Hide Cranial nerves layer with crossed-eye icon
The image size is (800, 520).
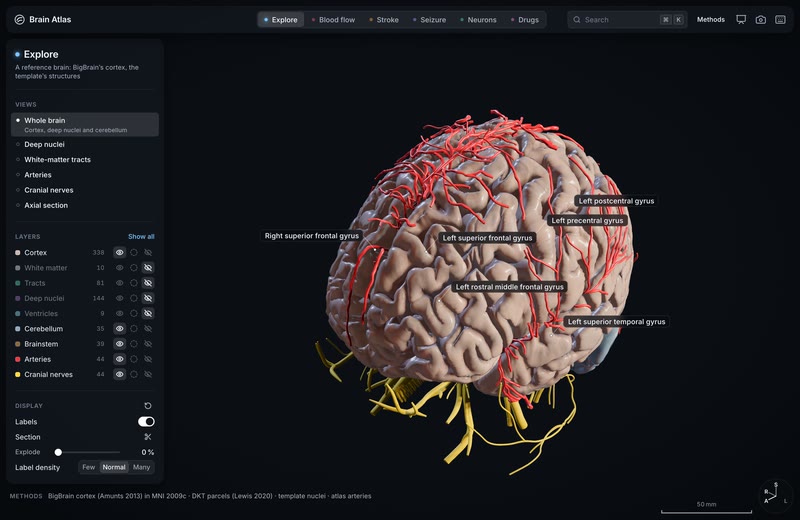tap(148, 375)
